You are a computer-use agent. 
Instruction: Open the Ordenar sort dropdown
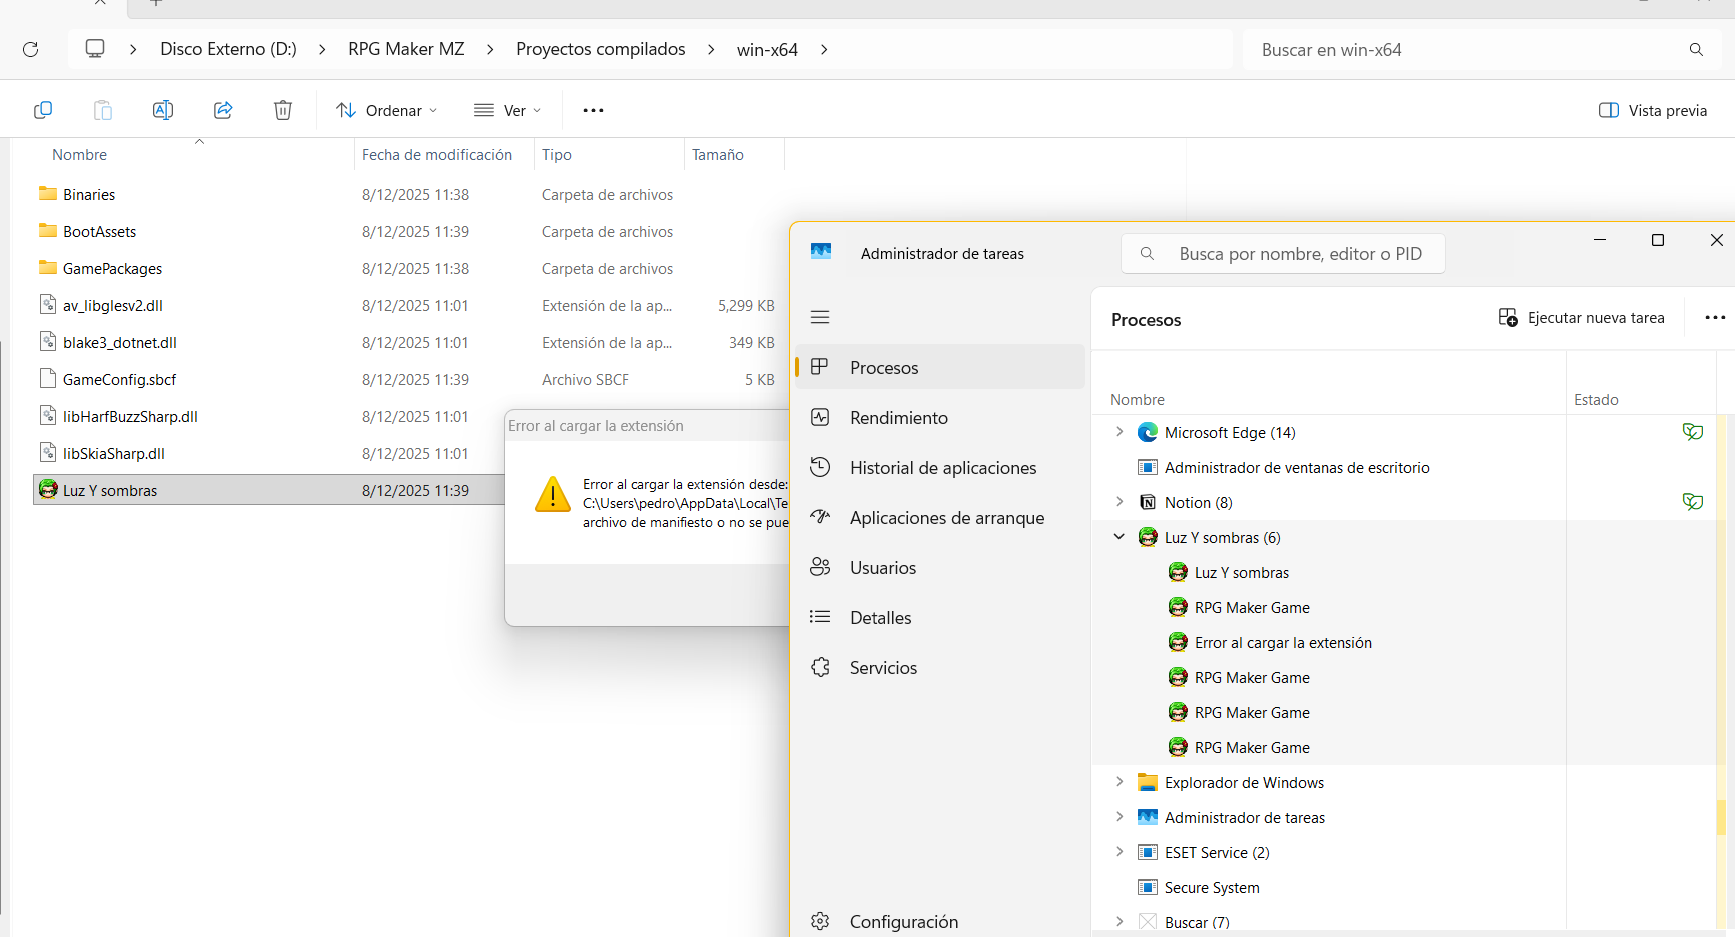point(387,110)
